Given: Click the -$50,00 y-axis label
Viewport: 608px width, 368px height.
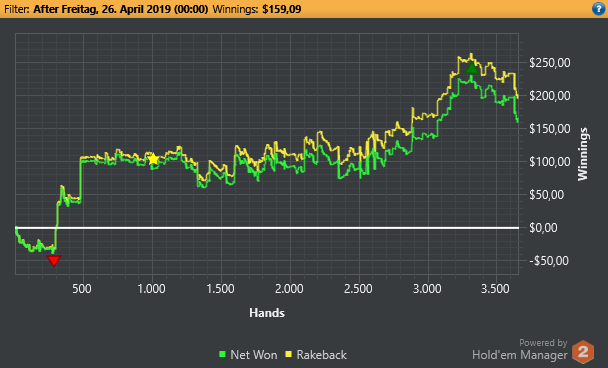Looking at the screenshot, I should point(549,261).
